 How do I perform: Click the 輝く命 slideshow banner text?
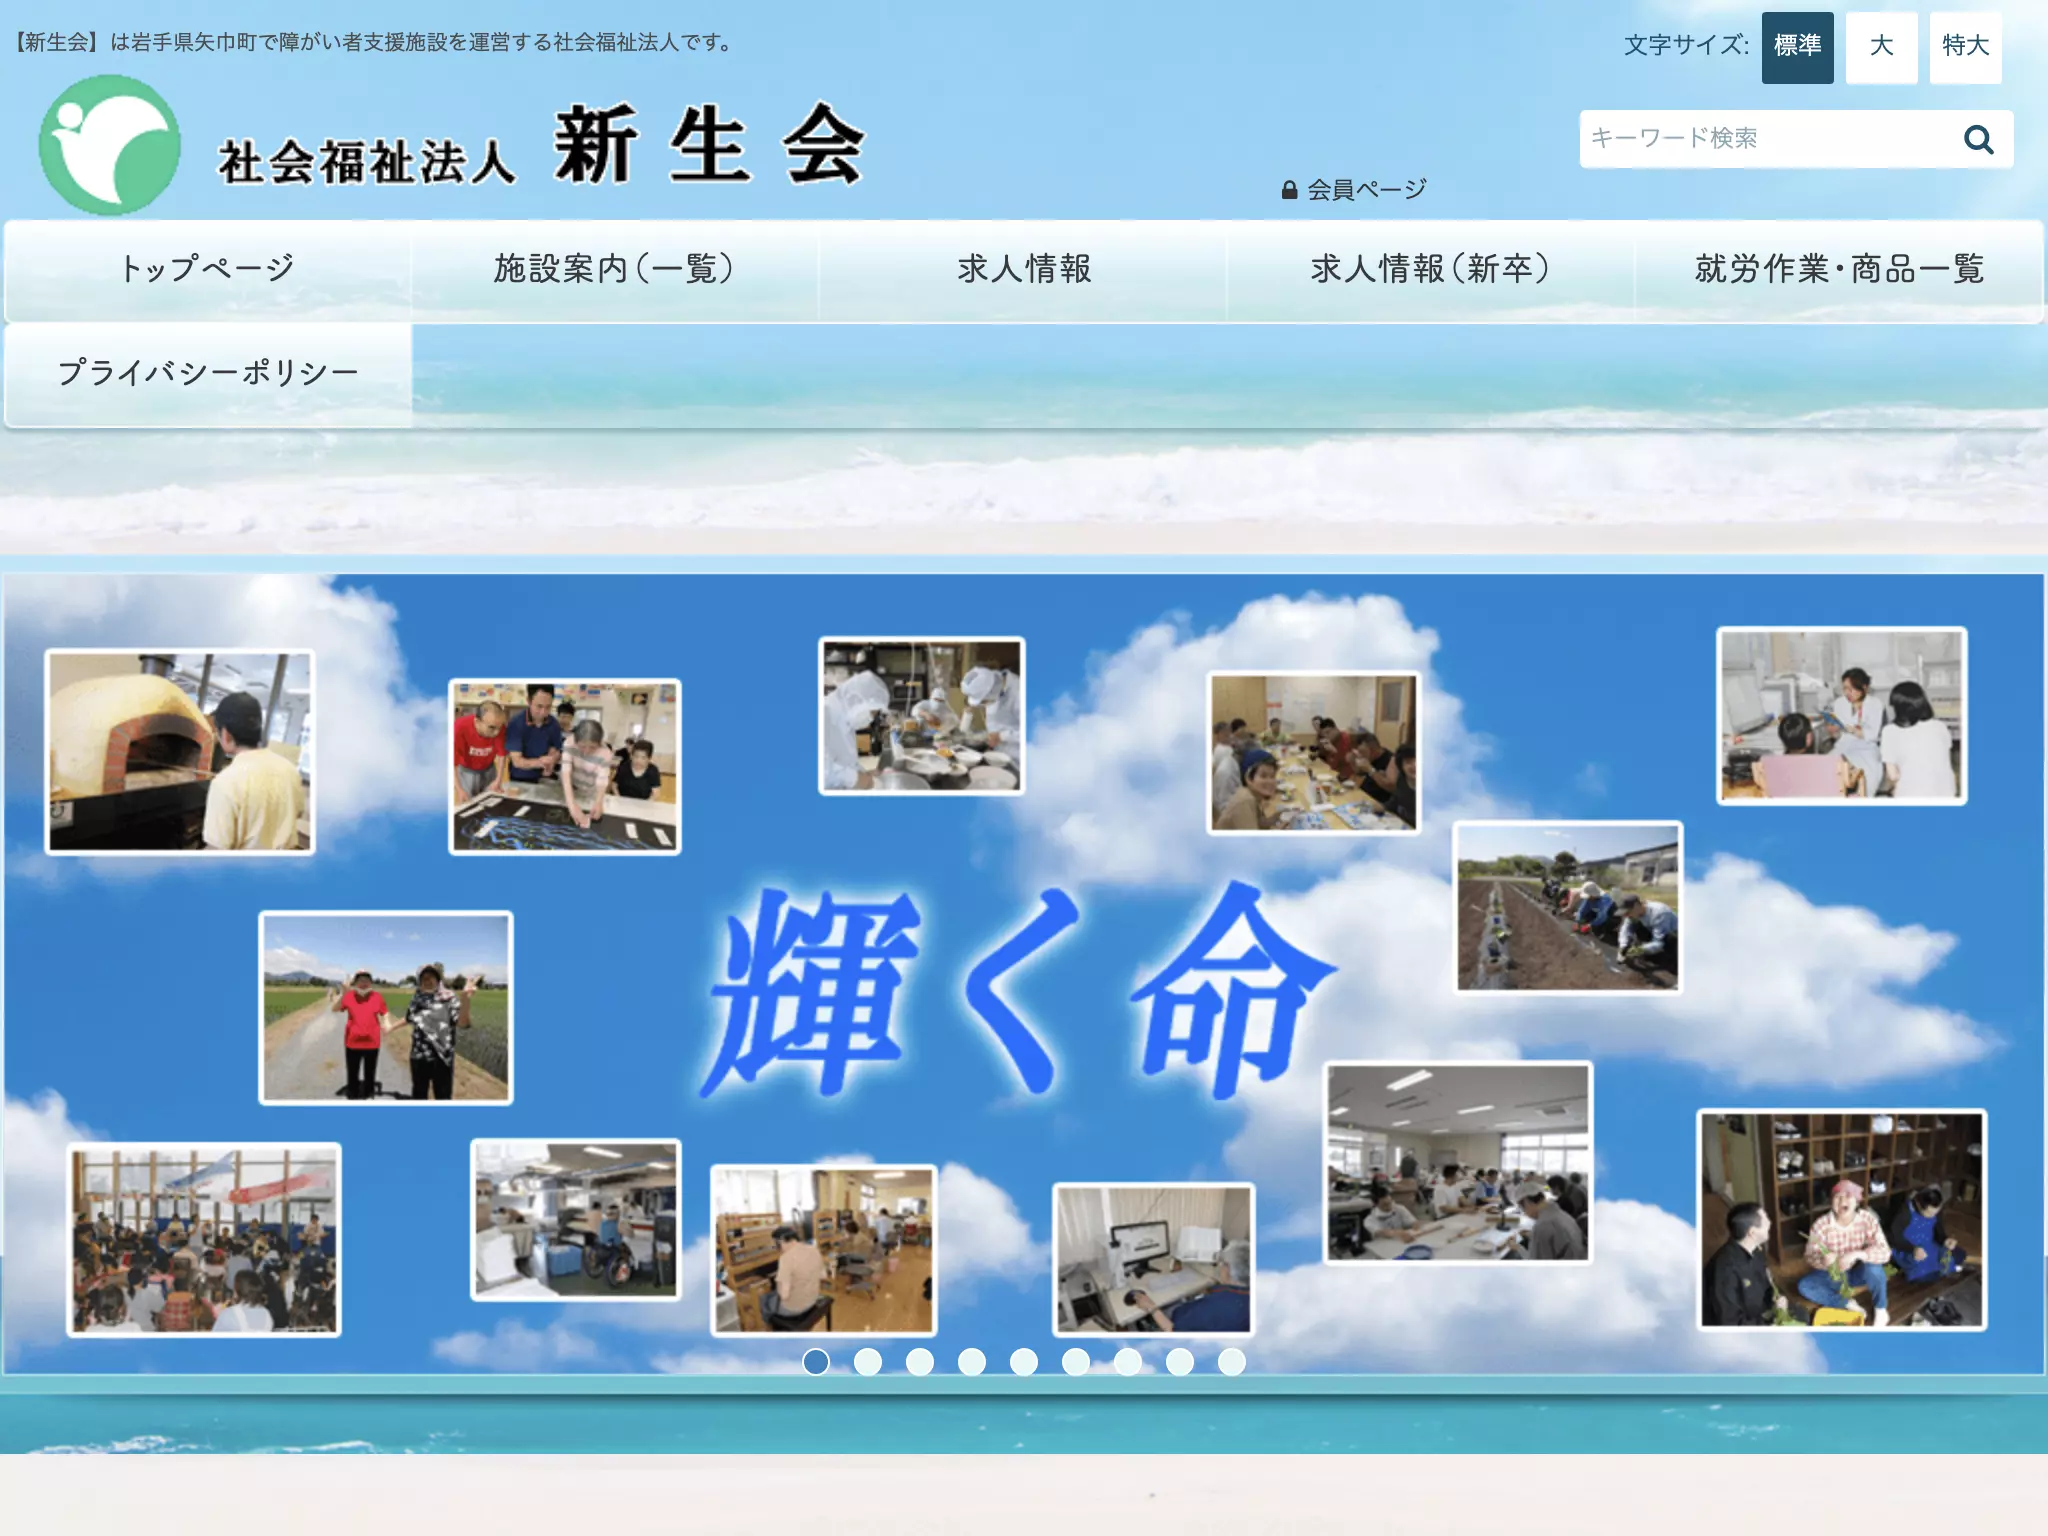[1018, 992]
